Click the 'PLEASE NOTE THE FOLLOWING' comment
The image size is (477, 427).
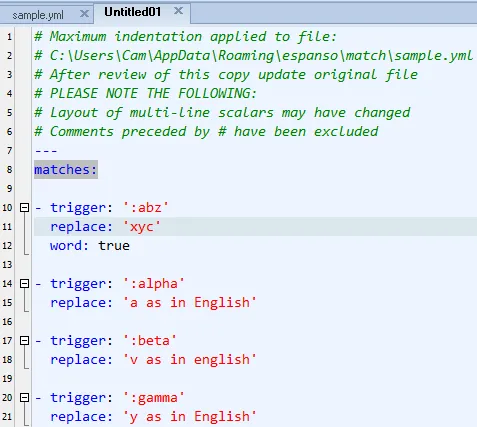145,93
